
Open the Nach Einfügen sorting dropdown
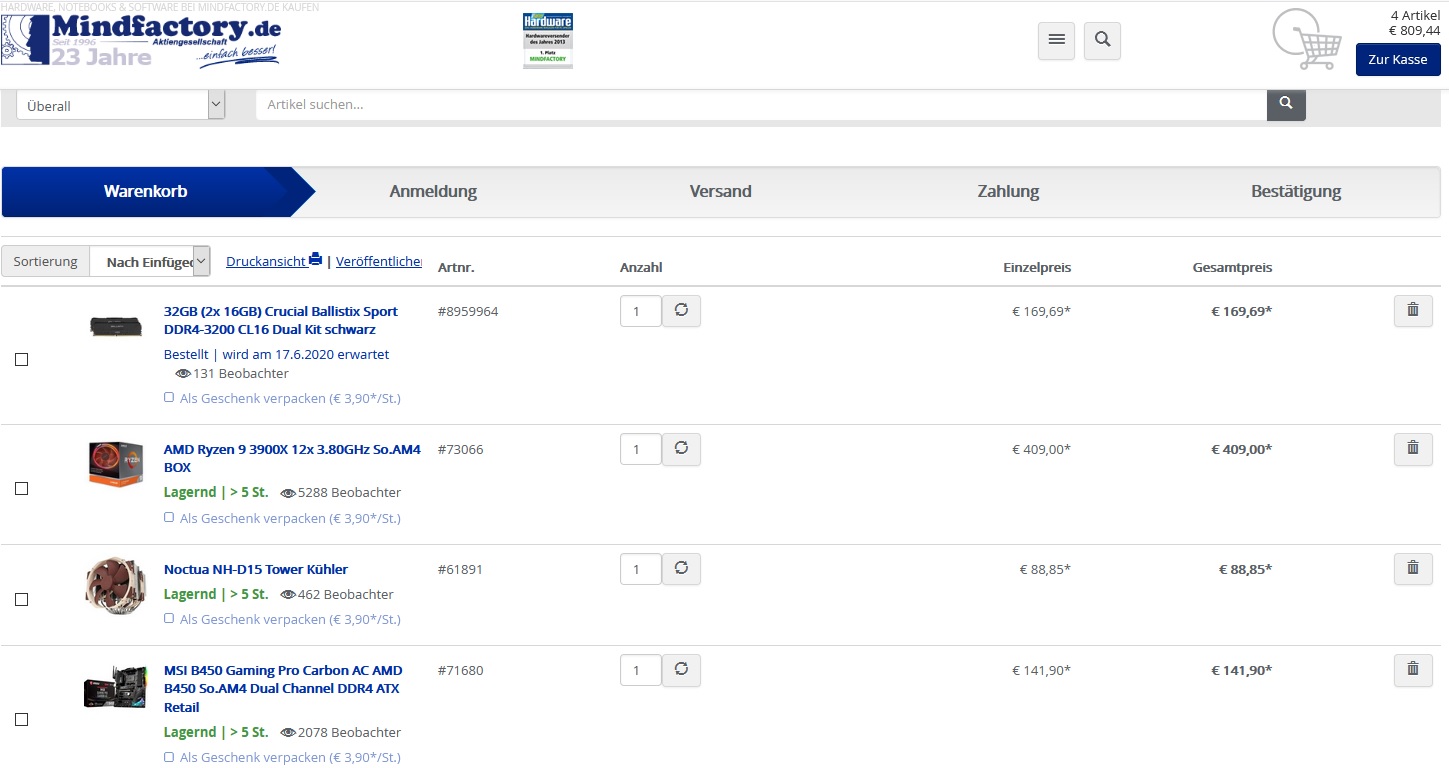point(150,261)
